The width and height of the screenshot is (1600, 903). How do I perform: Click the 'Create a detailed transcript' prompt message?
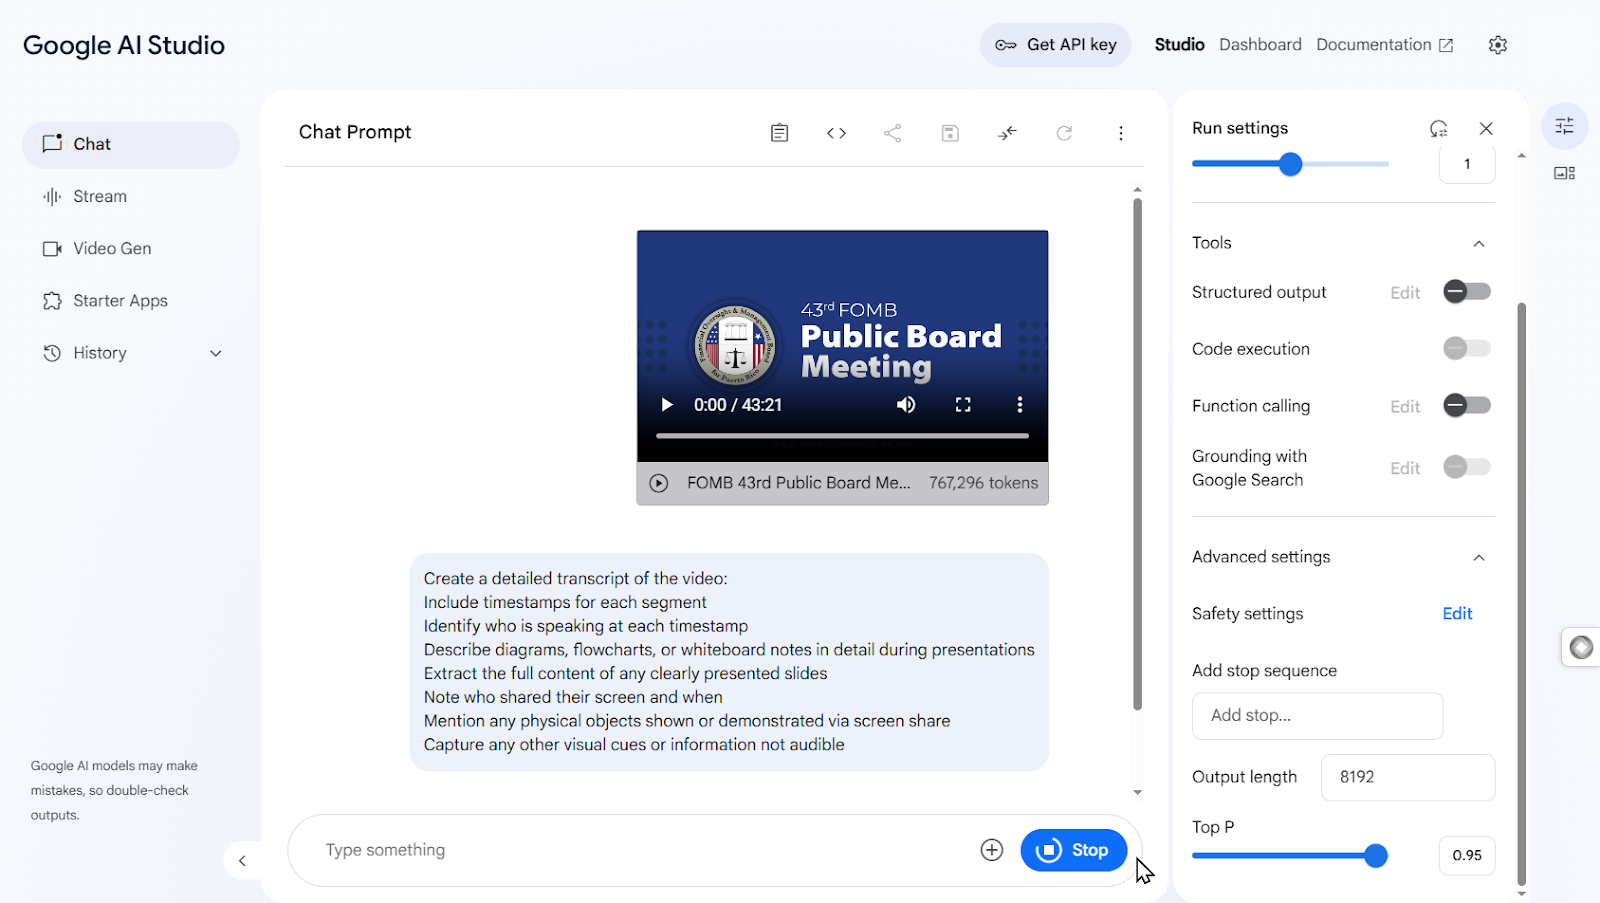coord(729,662)
